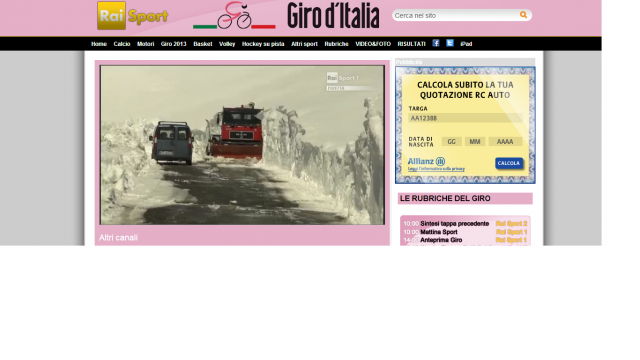This screenshot has width=640, height=360.
Task: Click the CALCOLA button in the ad
Action: 509,163
